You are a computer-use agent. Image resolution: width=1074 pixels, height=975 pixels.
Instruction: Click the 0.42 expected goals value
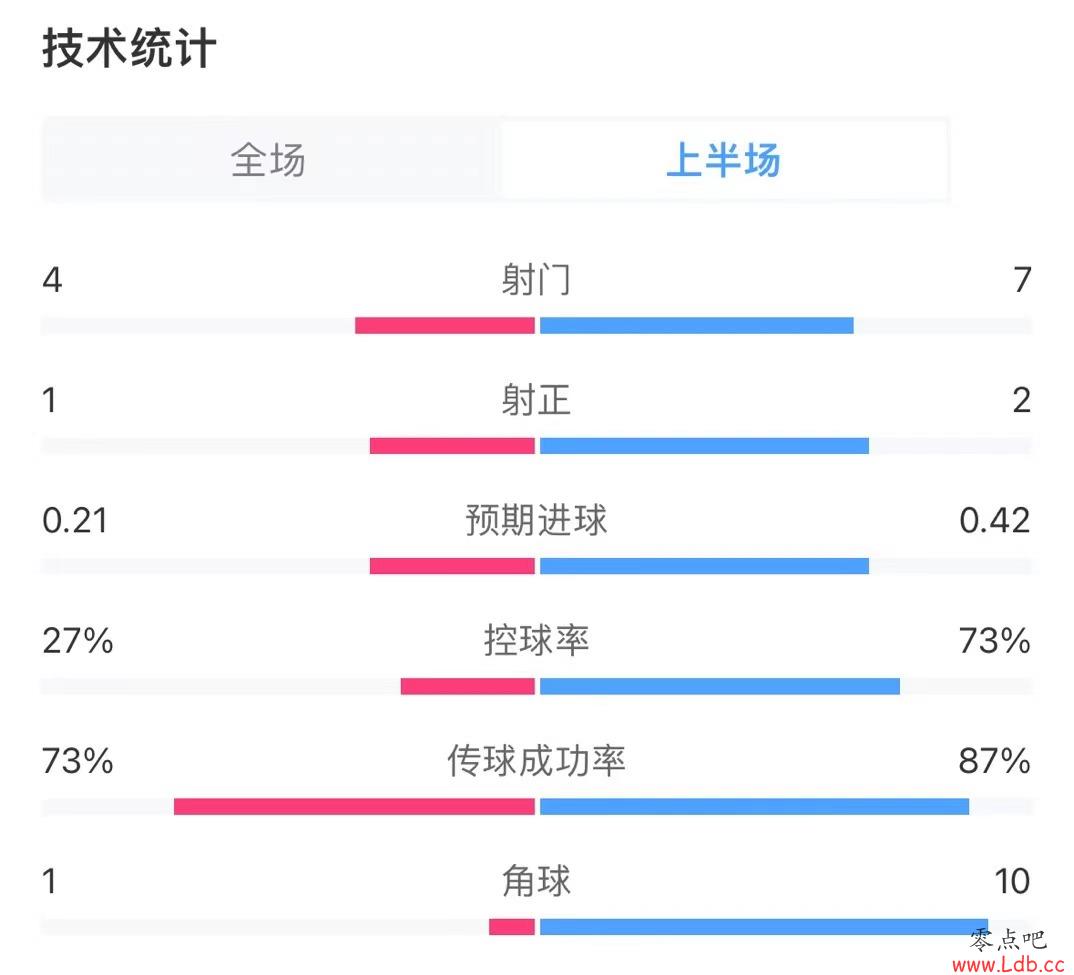click(x=995, y=521)
